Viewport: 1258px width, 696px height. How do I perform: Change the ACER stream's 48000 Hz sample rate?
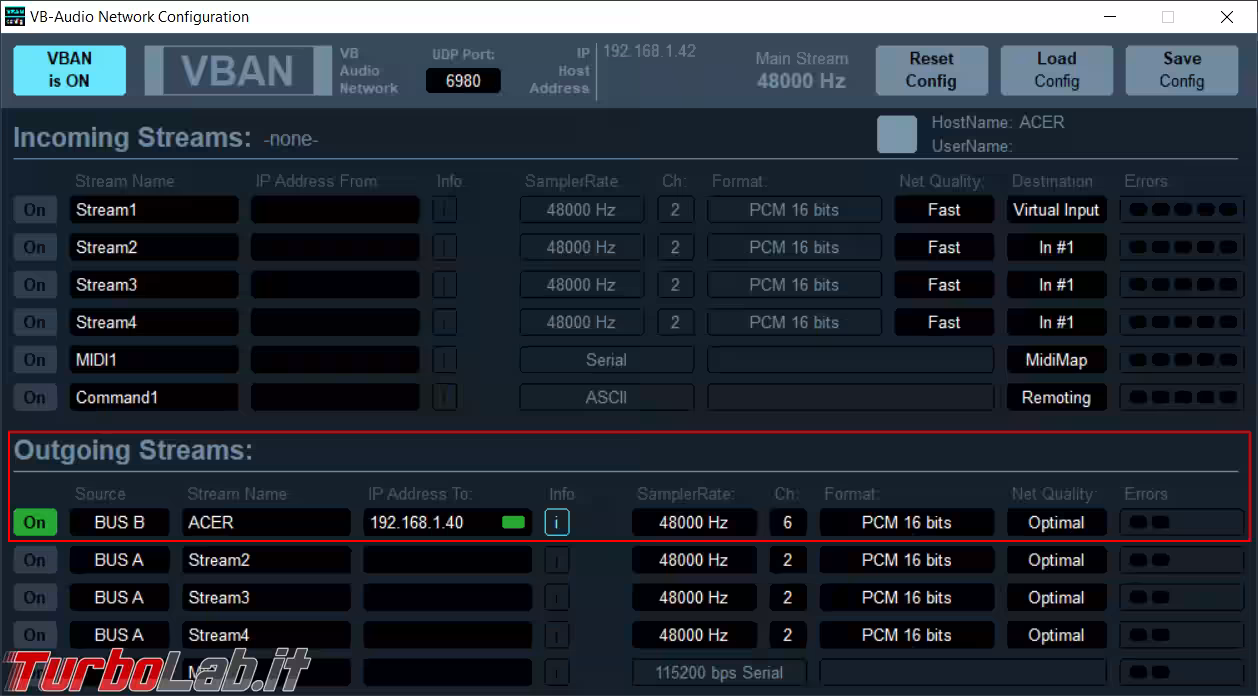[x=693, y=522]
